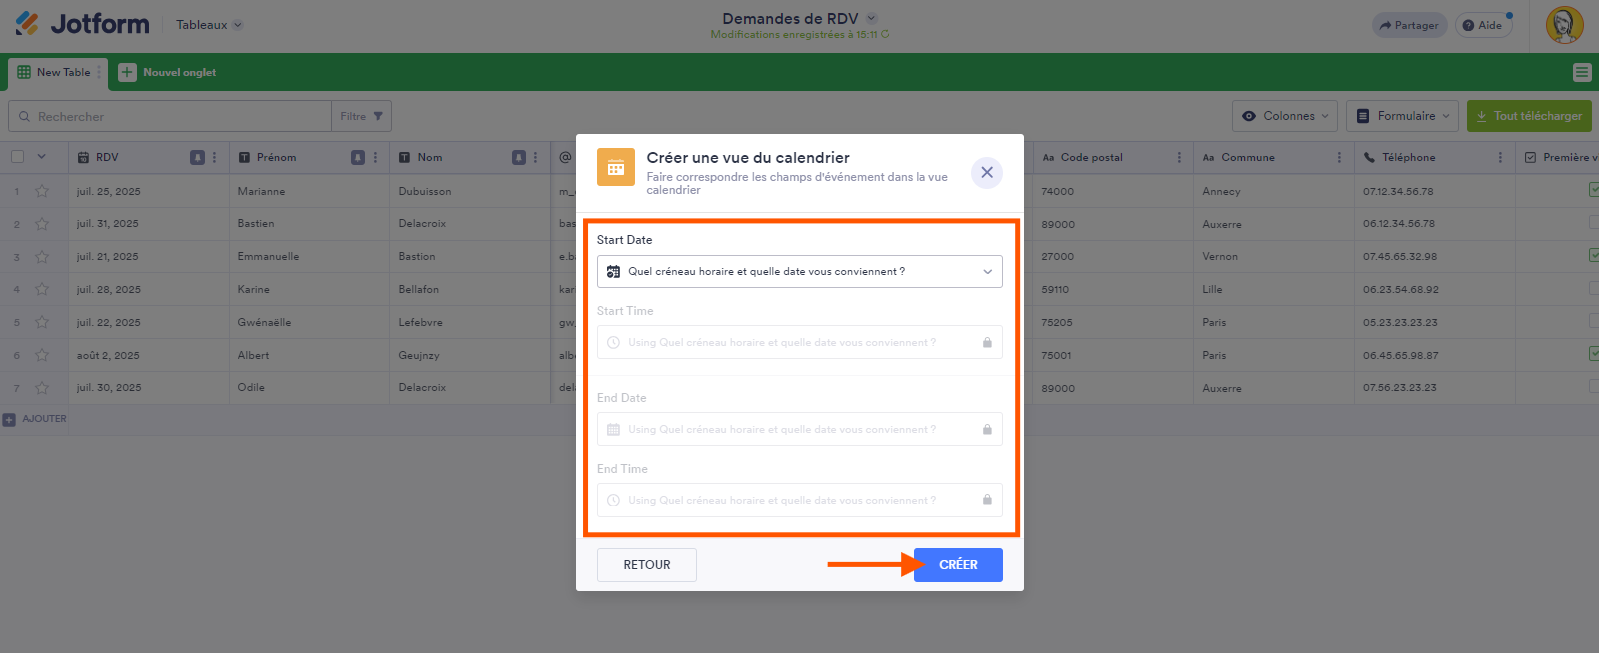Toggle the Première checkbox for Karine row
The width and height of the screenshot is (1599, 653).
(1593, 289)
